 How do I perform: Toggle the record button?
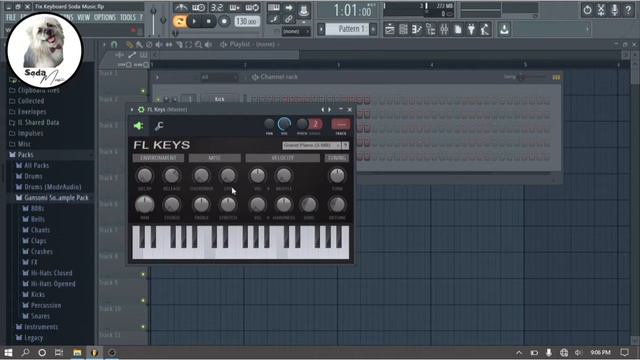point(224,21)
